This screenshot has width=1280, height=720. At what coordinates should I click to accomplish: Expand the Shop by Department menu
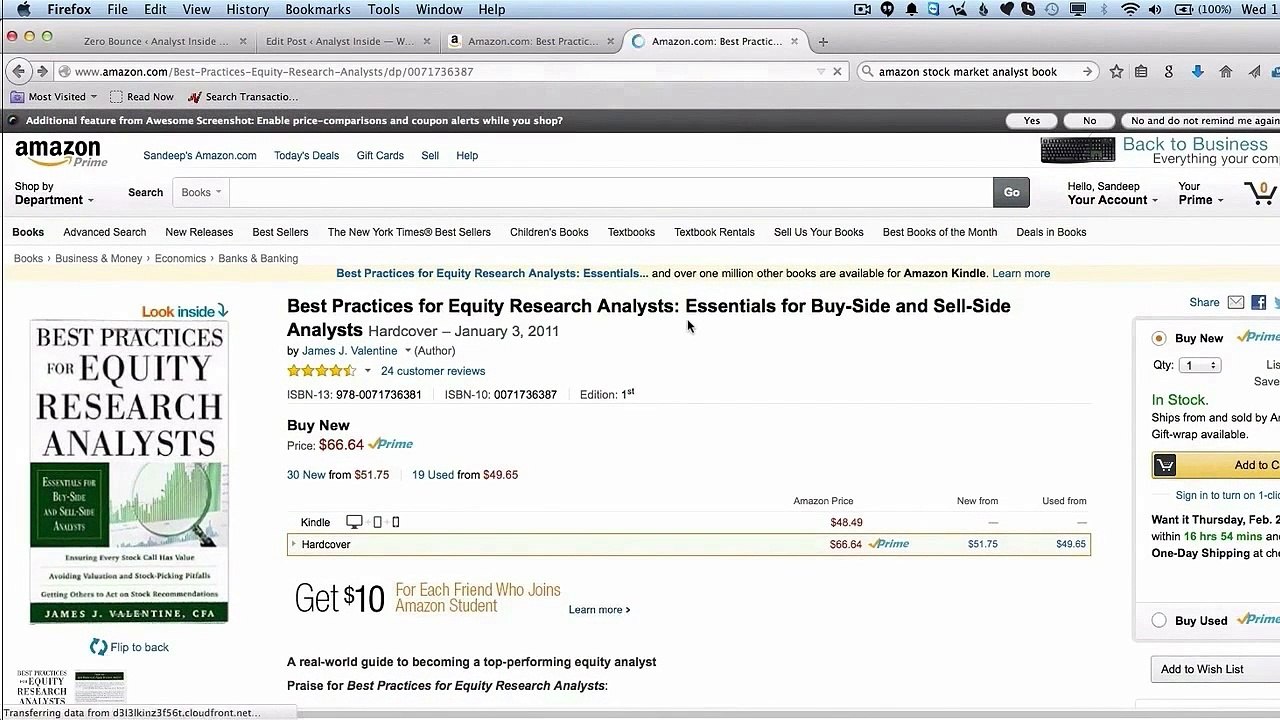click(54, 193)
